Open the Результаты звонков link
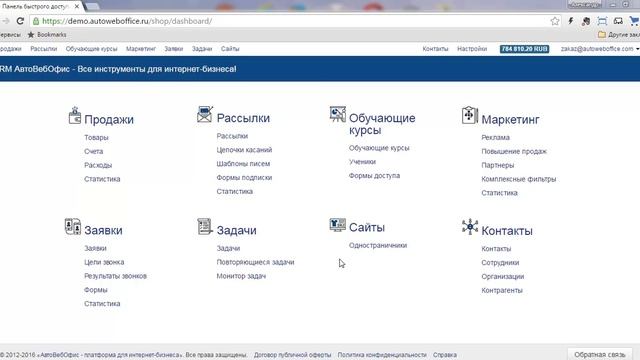Viewport: 640px width, 360px height. click(x=116, y=276)
